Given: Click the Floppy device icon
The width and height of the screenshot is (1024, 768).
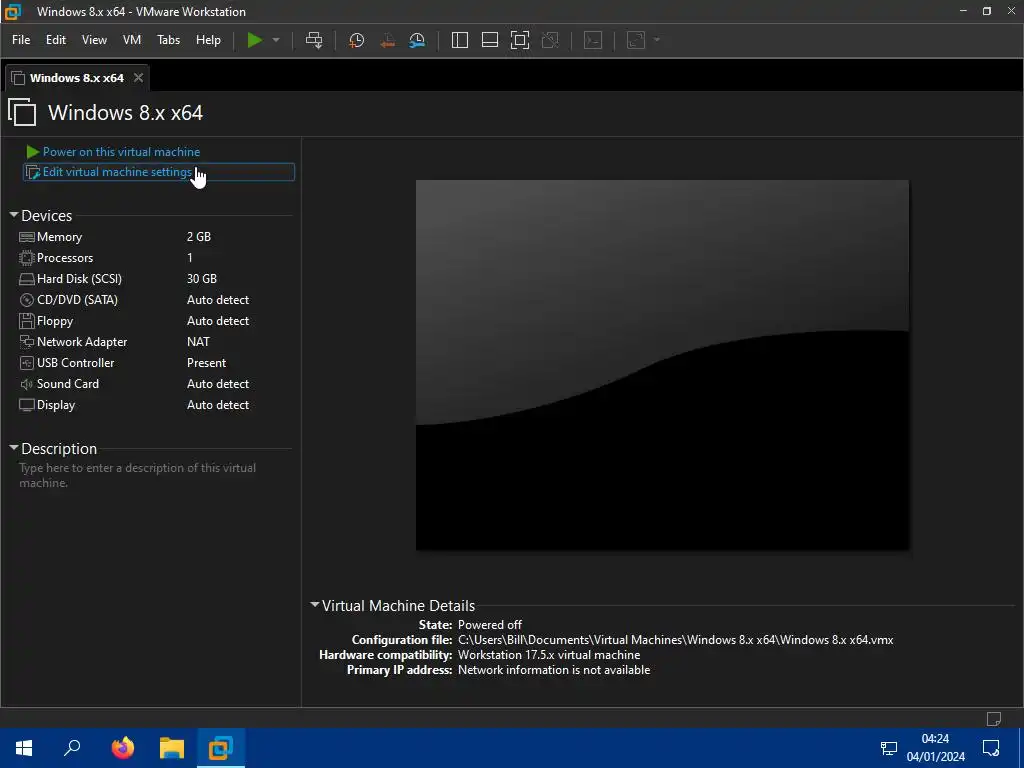Looking at the screenshot, I should click(27, 321).
